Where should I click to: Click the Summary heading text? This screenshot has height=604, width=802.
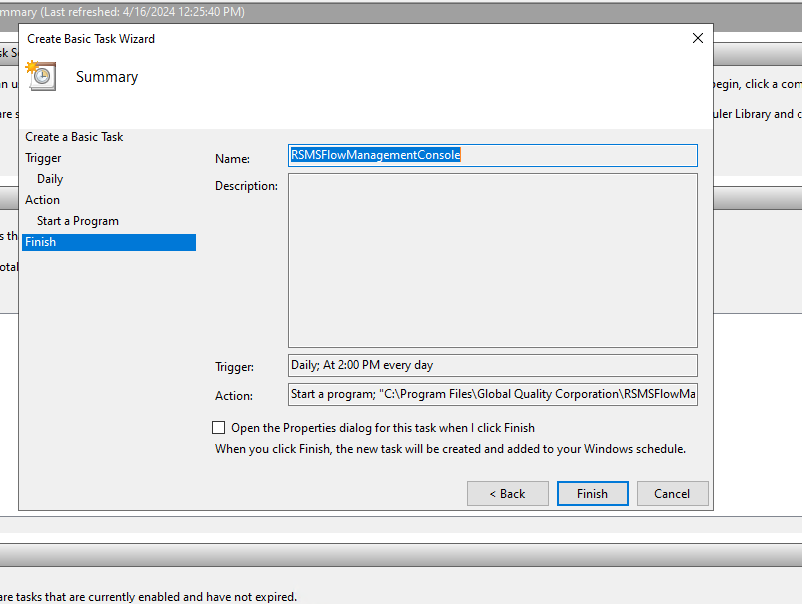tap(107, 77)
